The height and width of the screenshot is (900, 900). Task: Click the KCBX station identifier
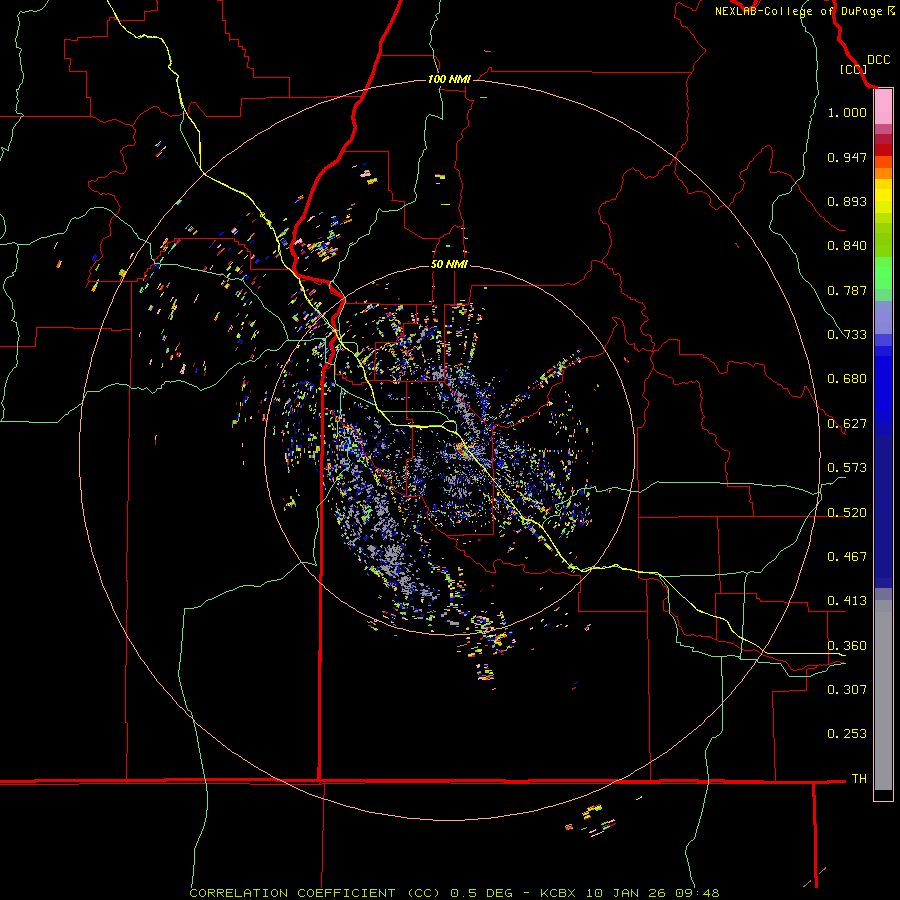coord(560,893)
